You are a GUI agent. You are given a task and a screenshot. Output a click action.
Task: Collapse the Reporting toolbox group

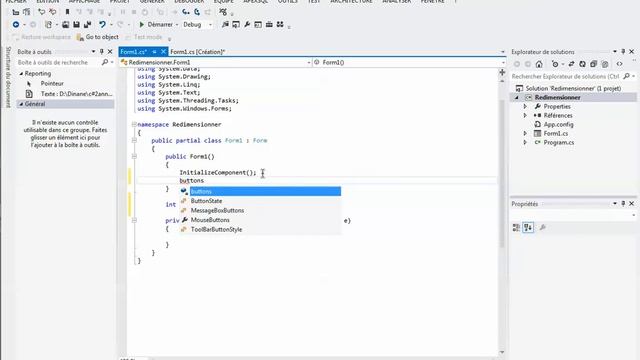[x=21, y=74]
